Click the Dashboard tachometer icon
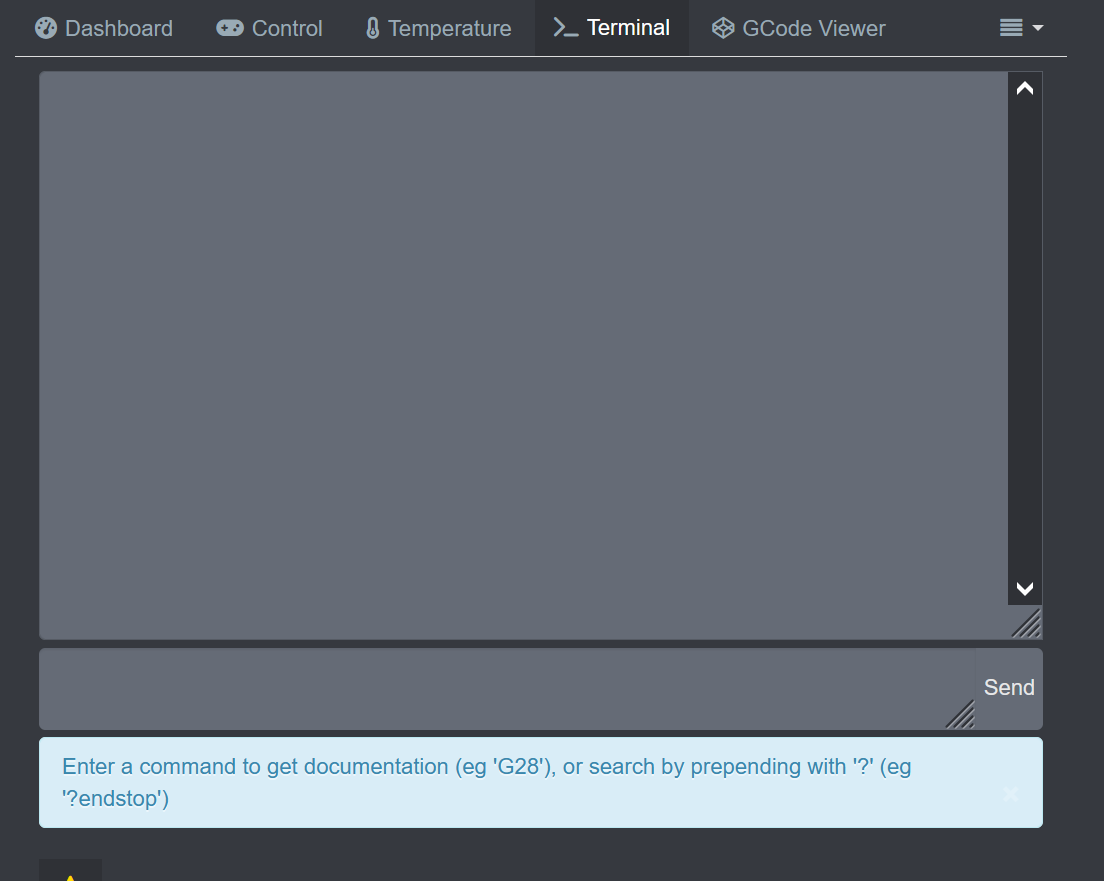This screenshot has height=881, width=1104. pos(45,28)
